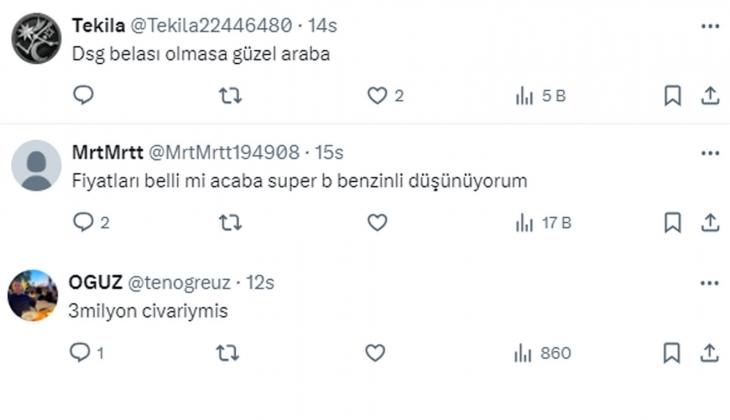Share Tekila's tweet
Viewport: 730px width, 420px height.
[709, 96]
